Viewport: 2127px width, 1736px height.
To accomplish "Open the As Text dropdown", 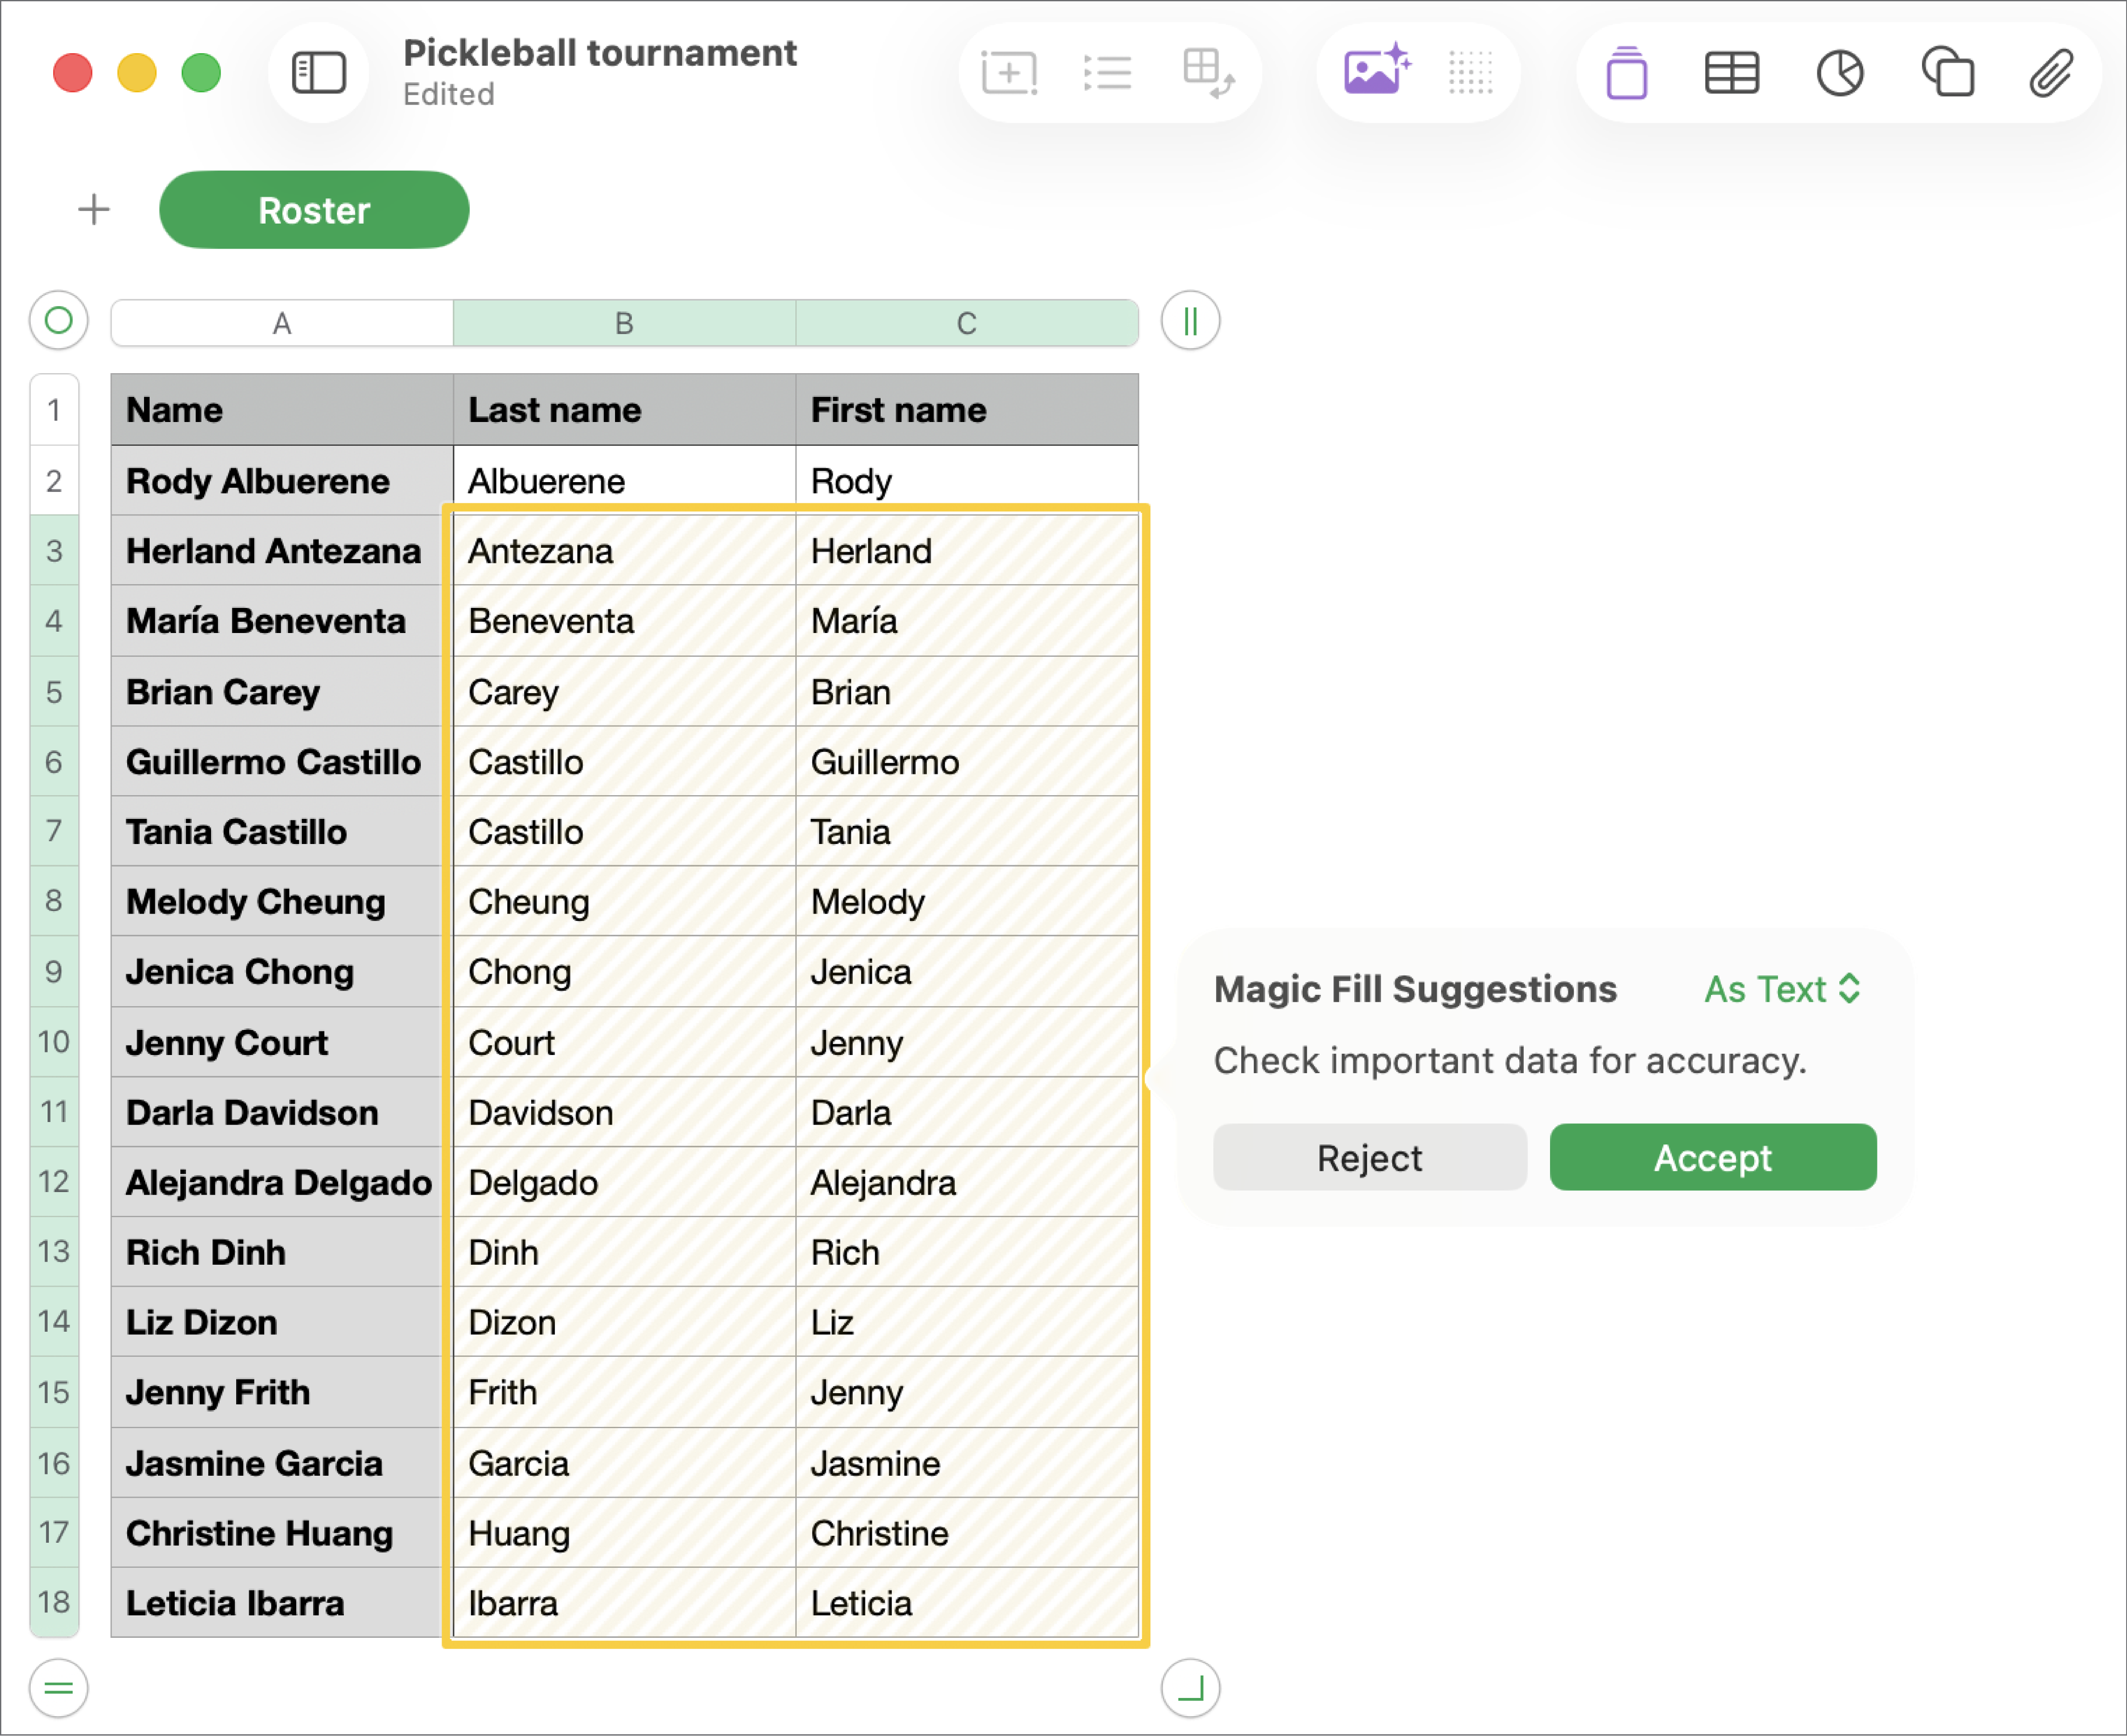I will pyautogui.click(x=1782, y=989).
